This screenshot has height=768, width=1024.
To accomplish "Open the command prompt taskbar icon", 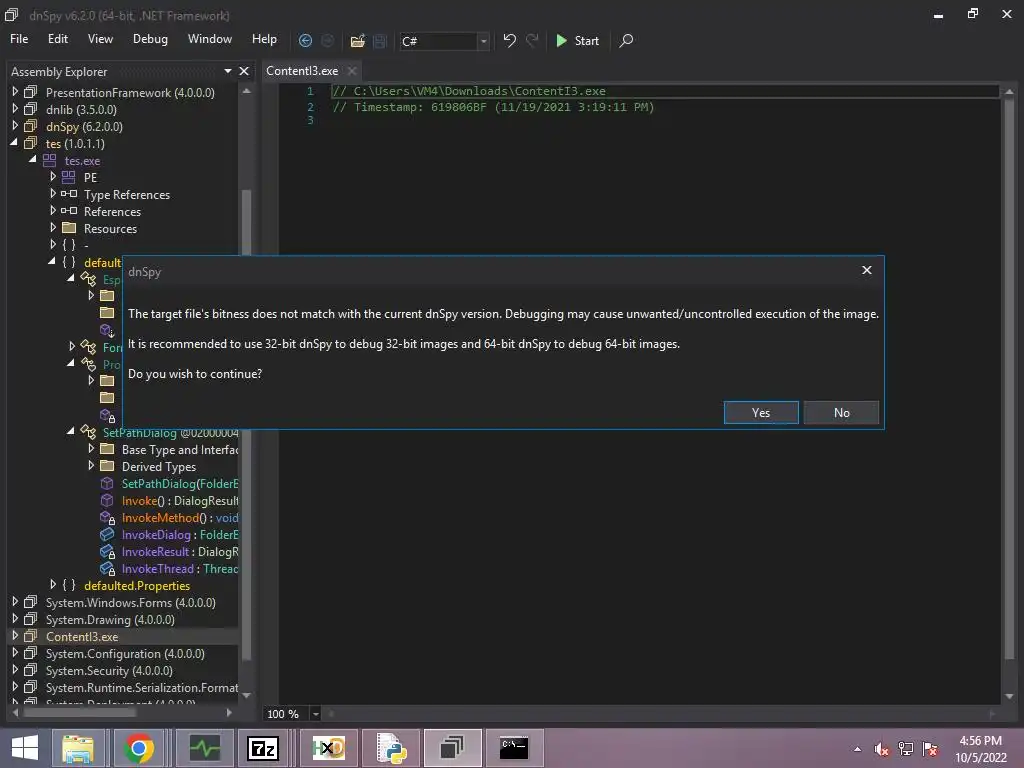I will point(515,748).
